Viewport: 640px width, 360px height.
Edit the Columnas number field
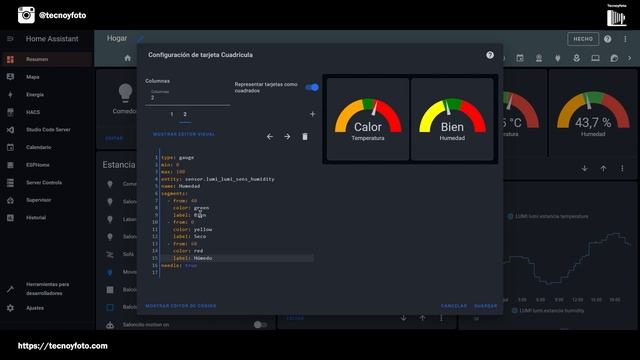tap(187, 97)
